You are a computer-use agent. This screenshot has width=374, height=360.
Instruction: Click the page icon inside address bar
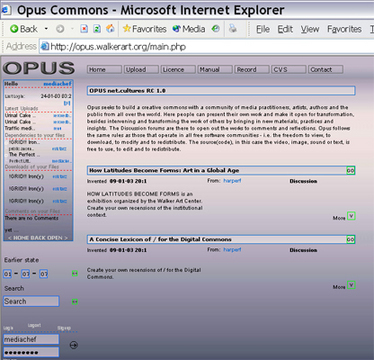tap(45, 46)
